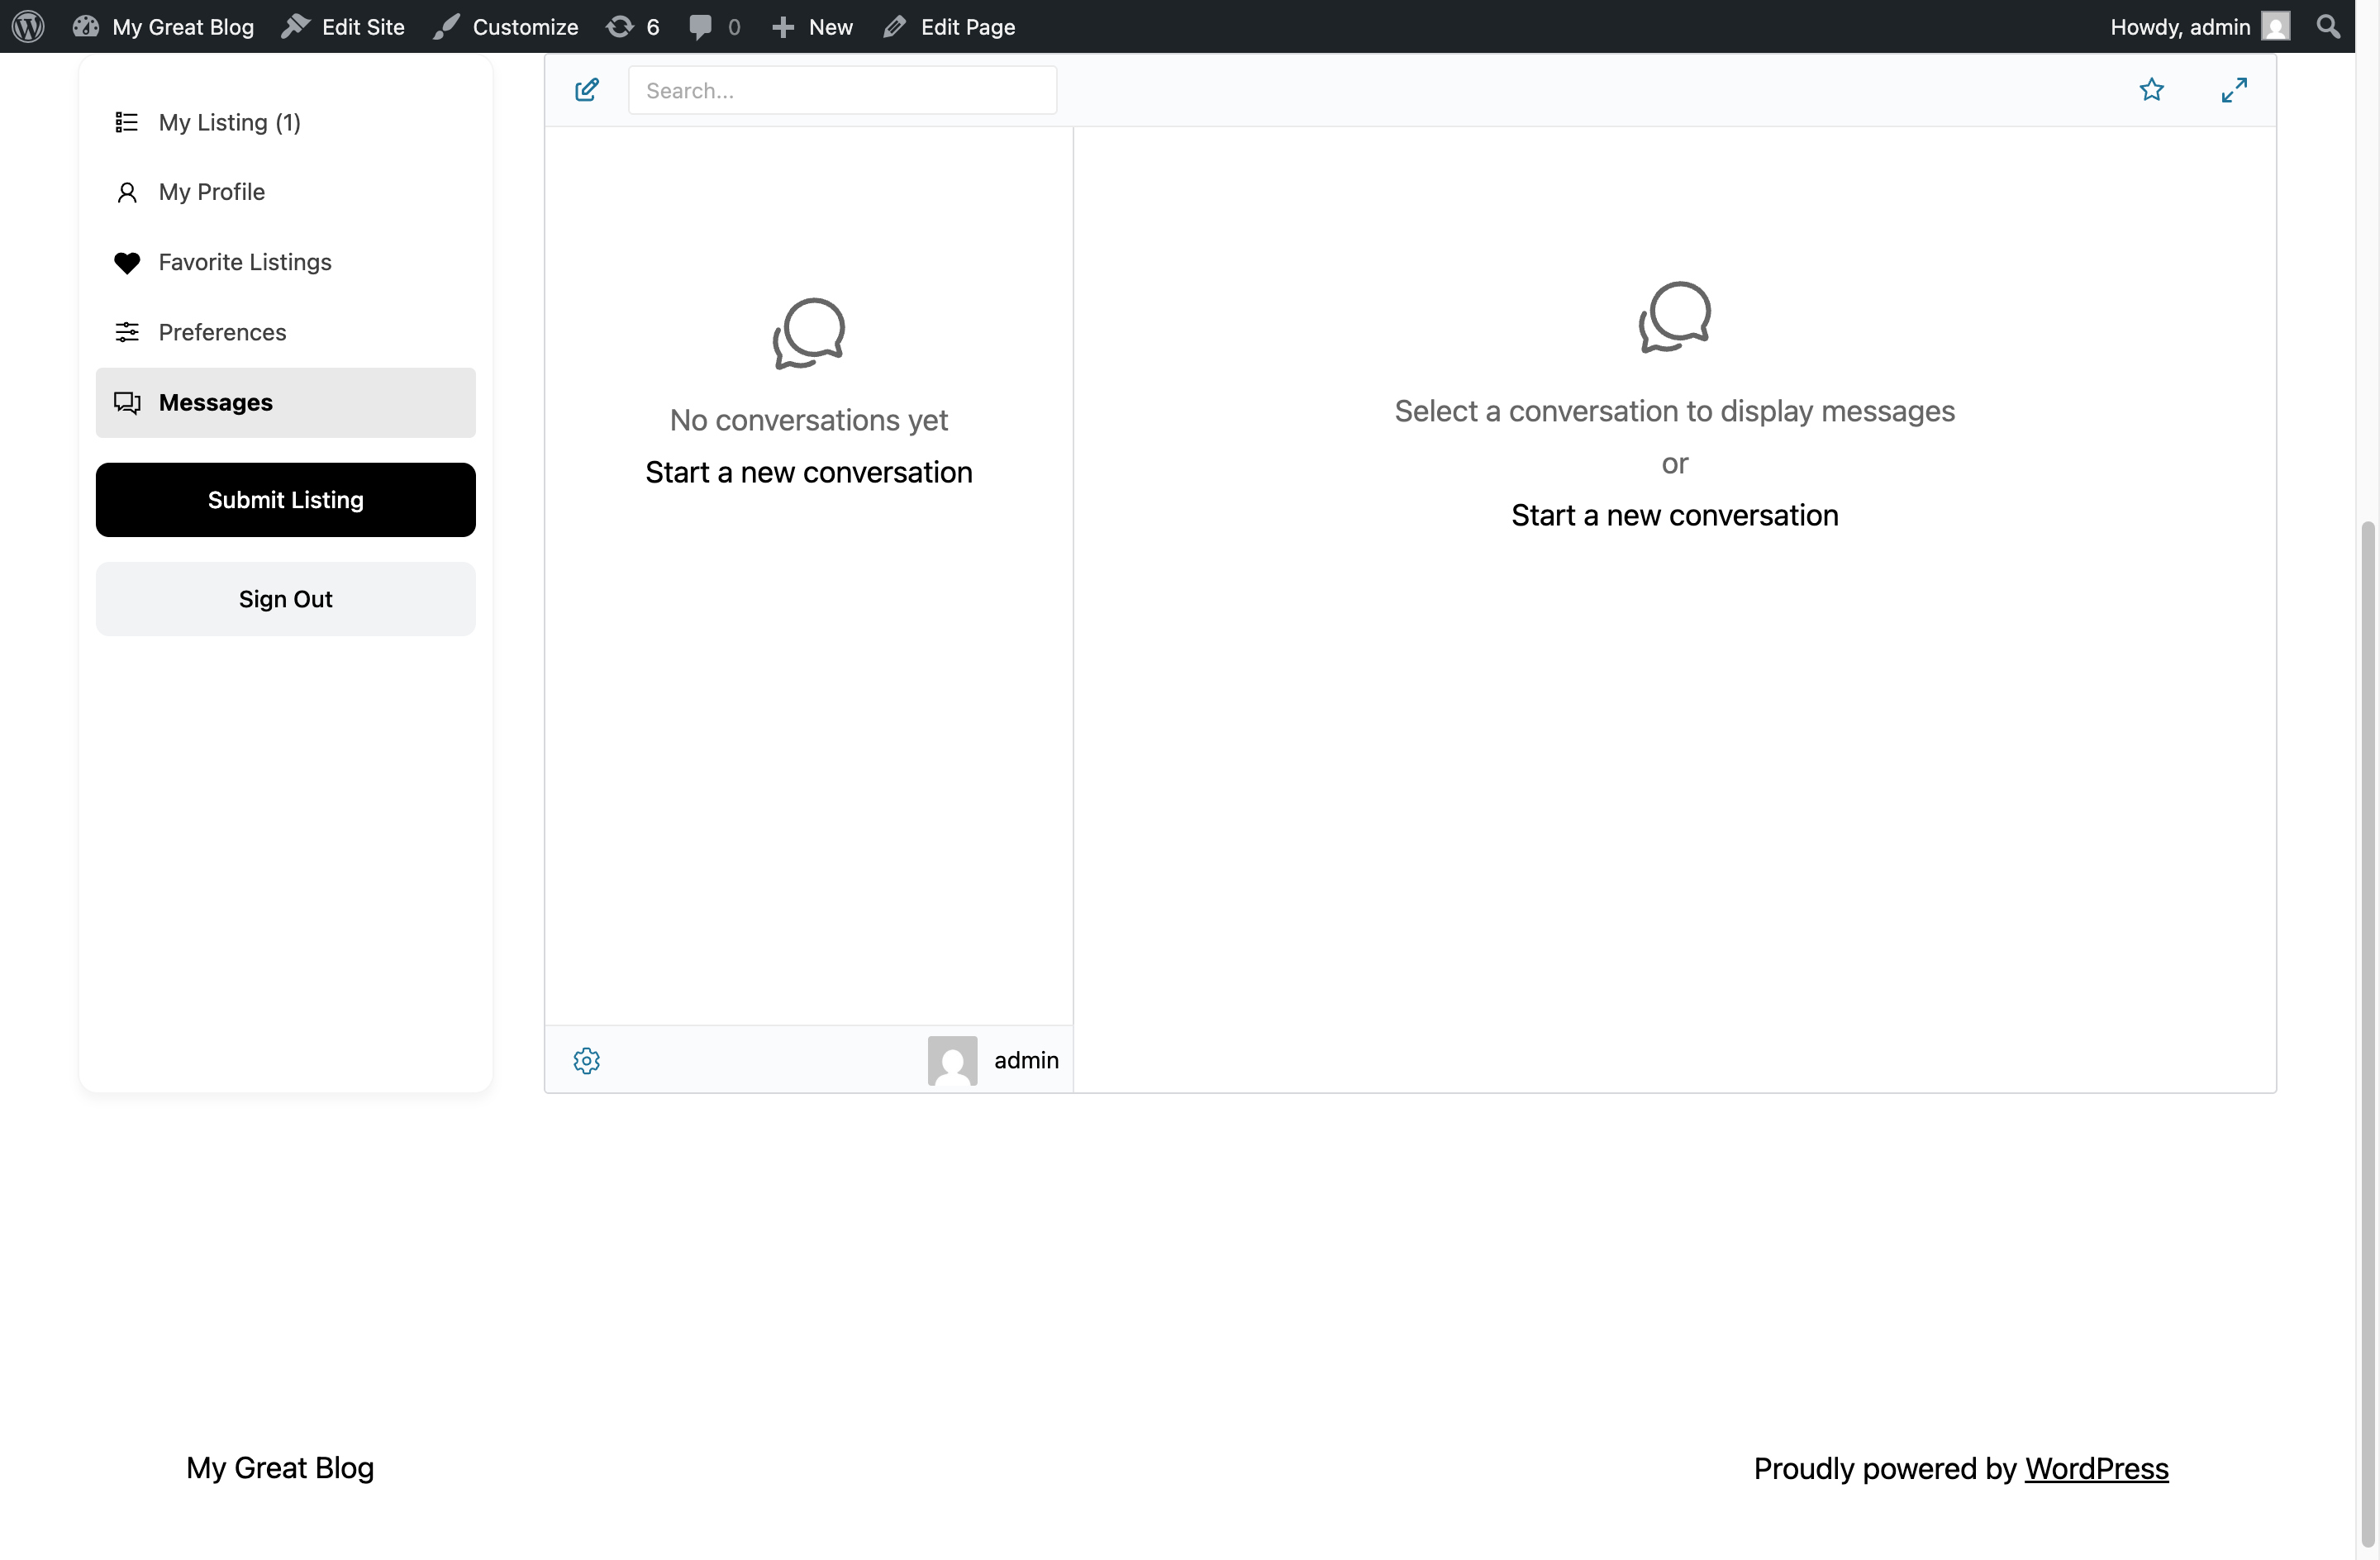
Task: Click the chat bubbles icon above Select a conversation
Action: (1675, 317)
